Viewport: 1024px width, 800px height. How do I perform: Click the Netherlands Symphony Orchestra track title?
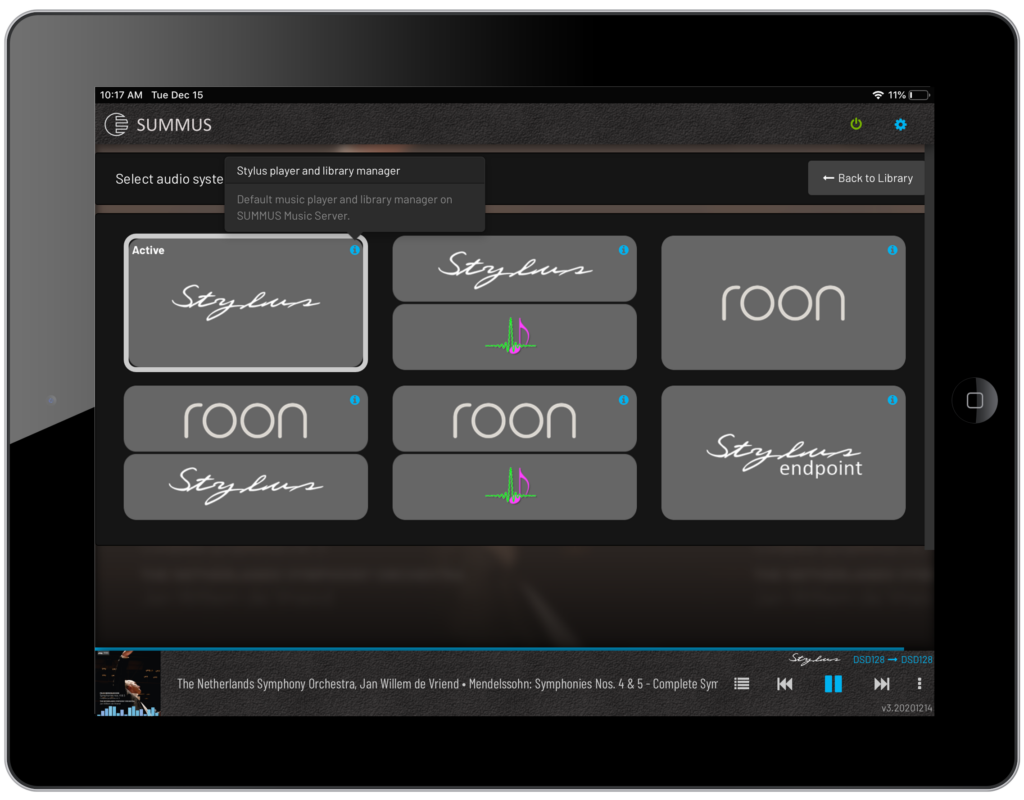click(x=447, y=684)
